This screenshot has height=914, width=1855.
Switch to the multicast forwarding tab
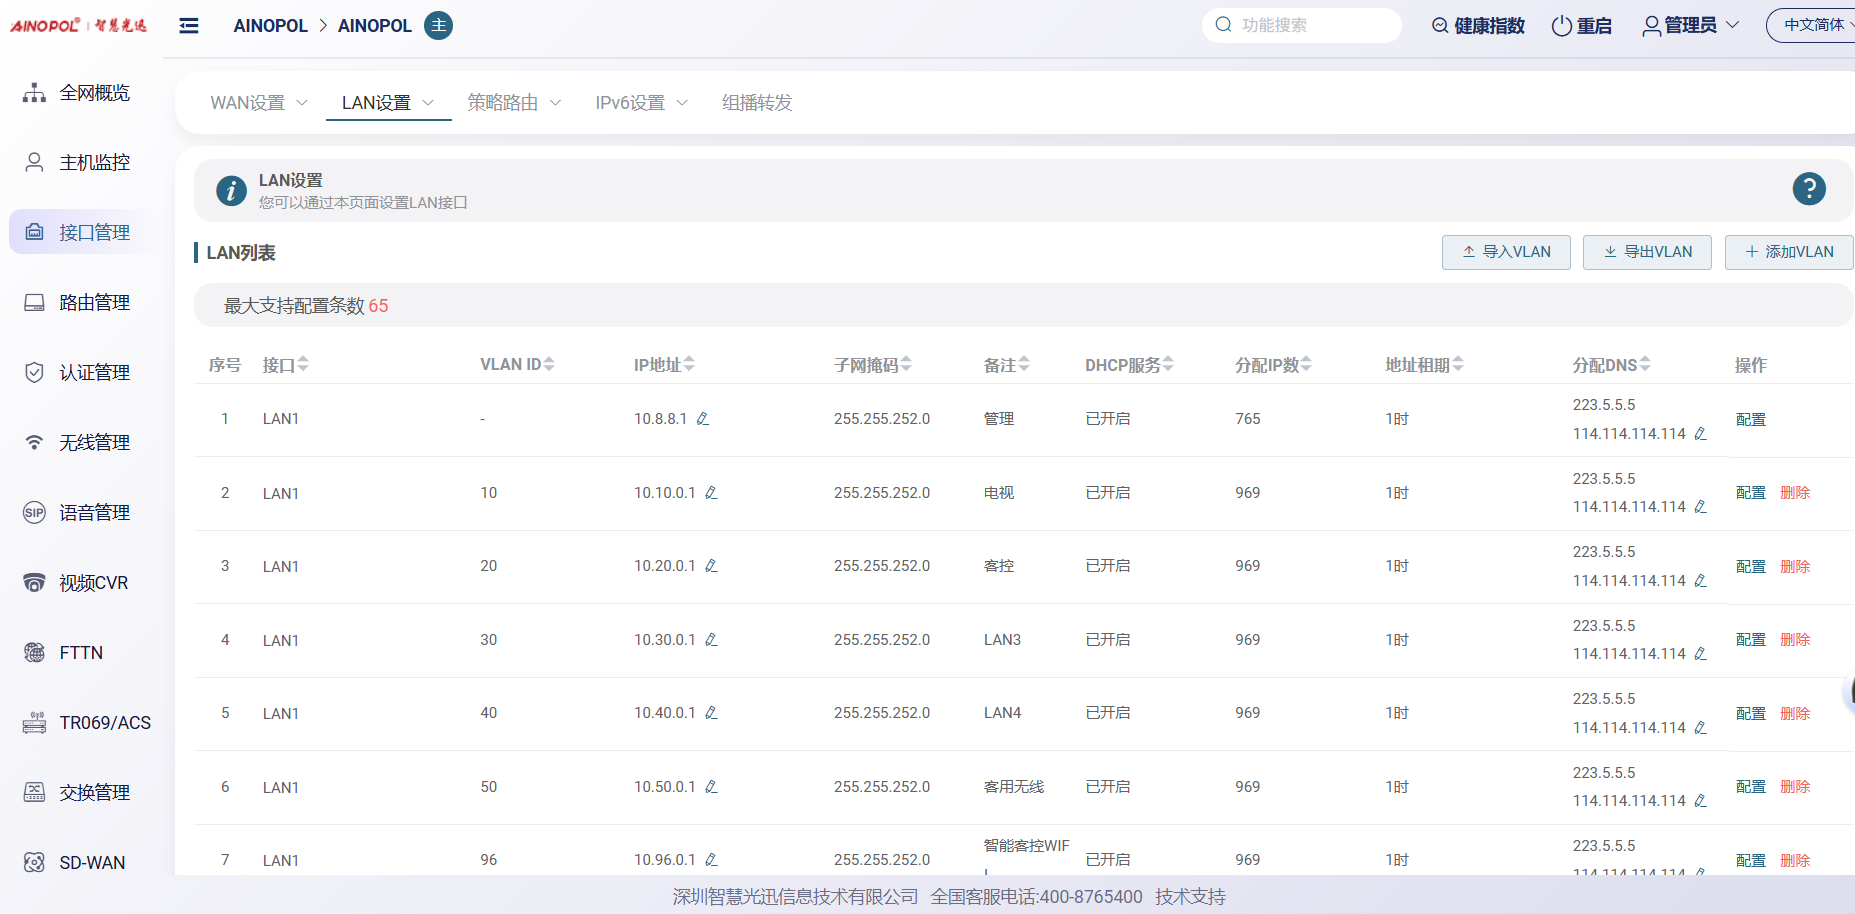pos(756,103)
